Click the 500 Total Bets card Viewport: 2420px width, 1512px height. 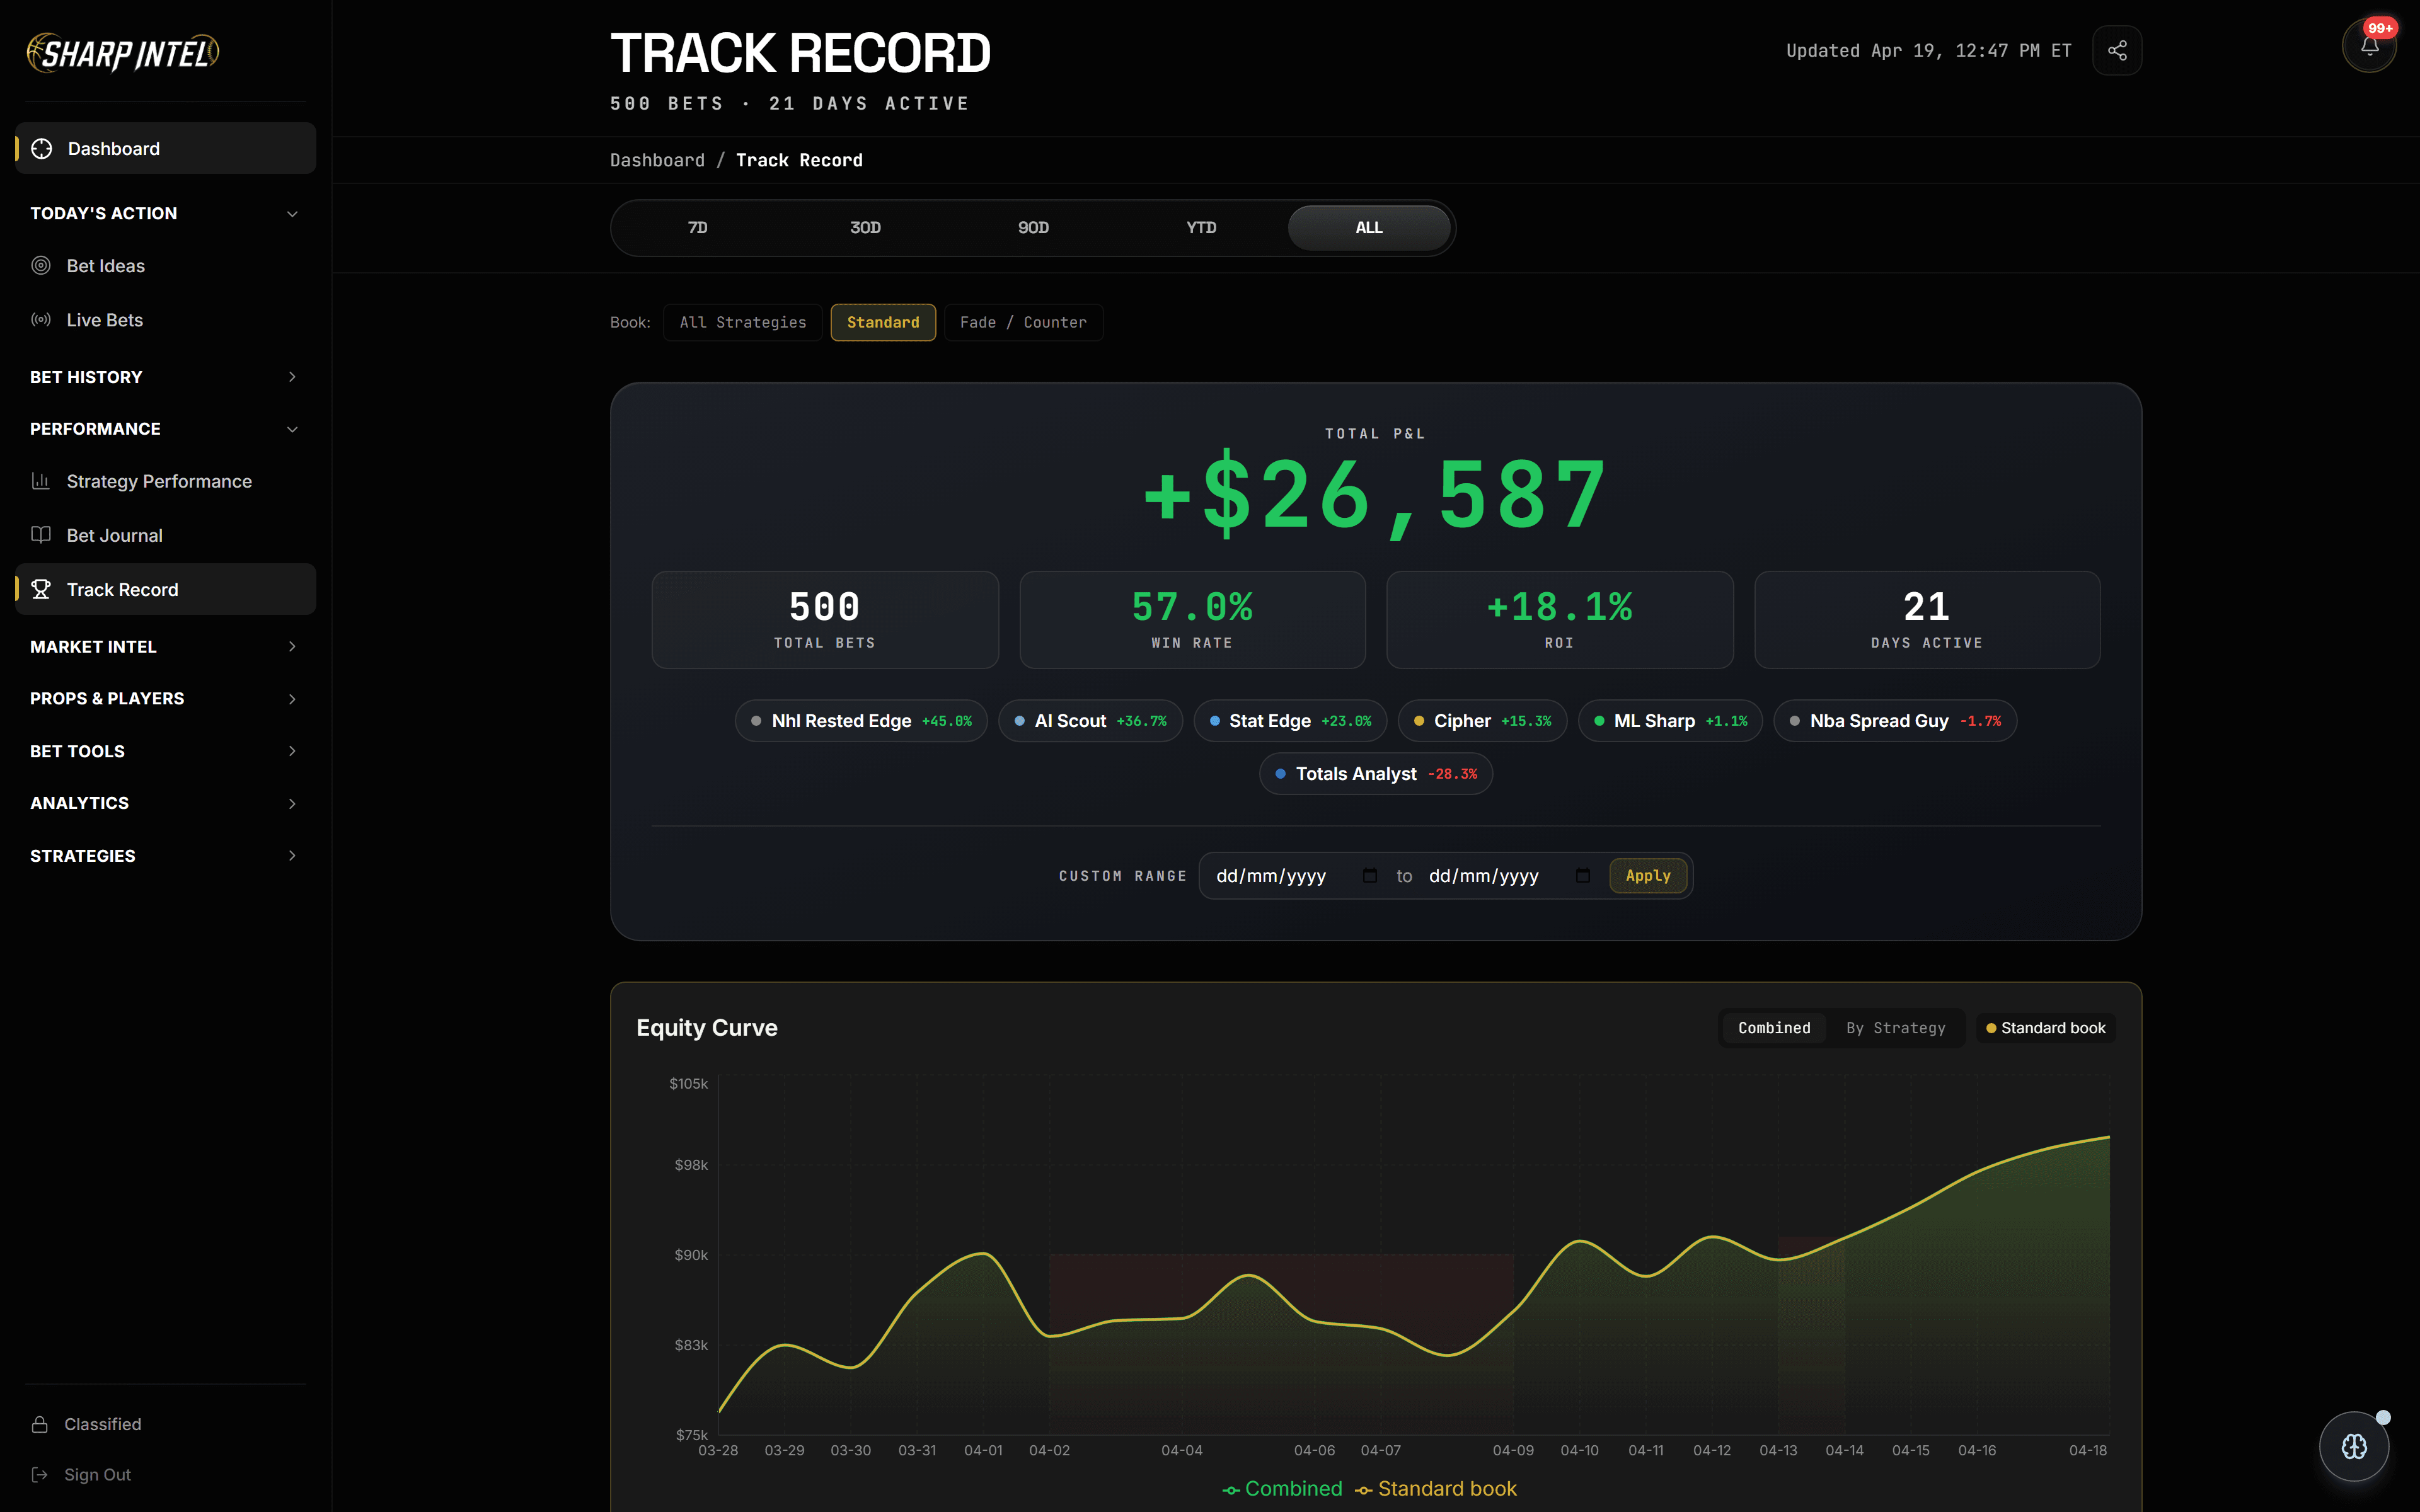(825, 620)
